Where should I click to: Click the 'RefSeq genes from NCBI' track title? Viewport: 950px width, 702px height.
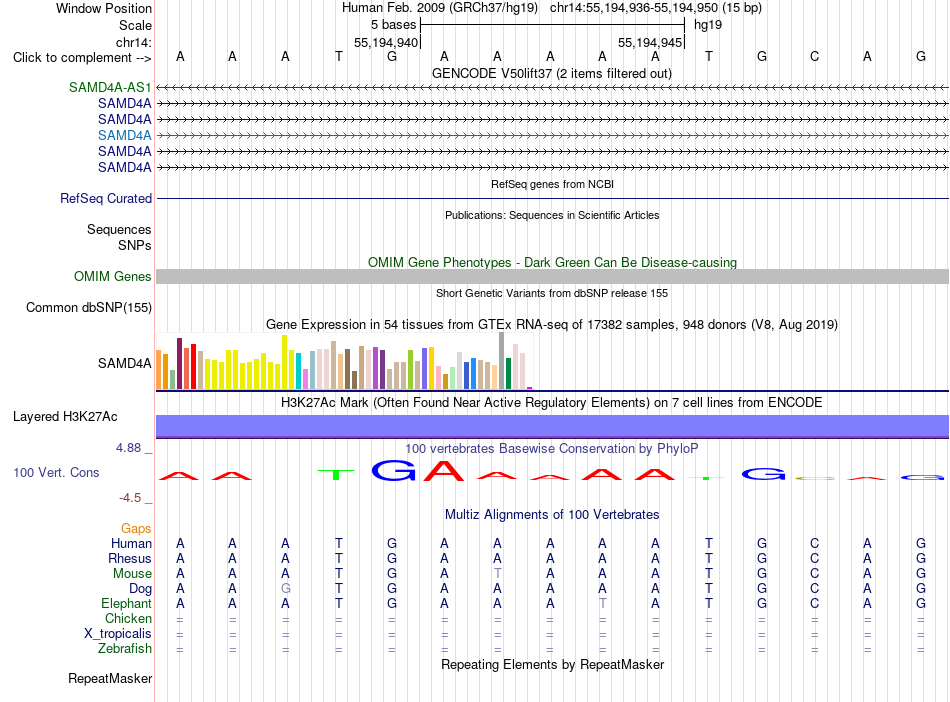(x=552, y=184)
